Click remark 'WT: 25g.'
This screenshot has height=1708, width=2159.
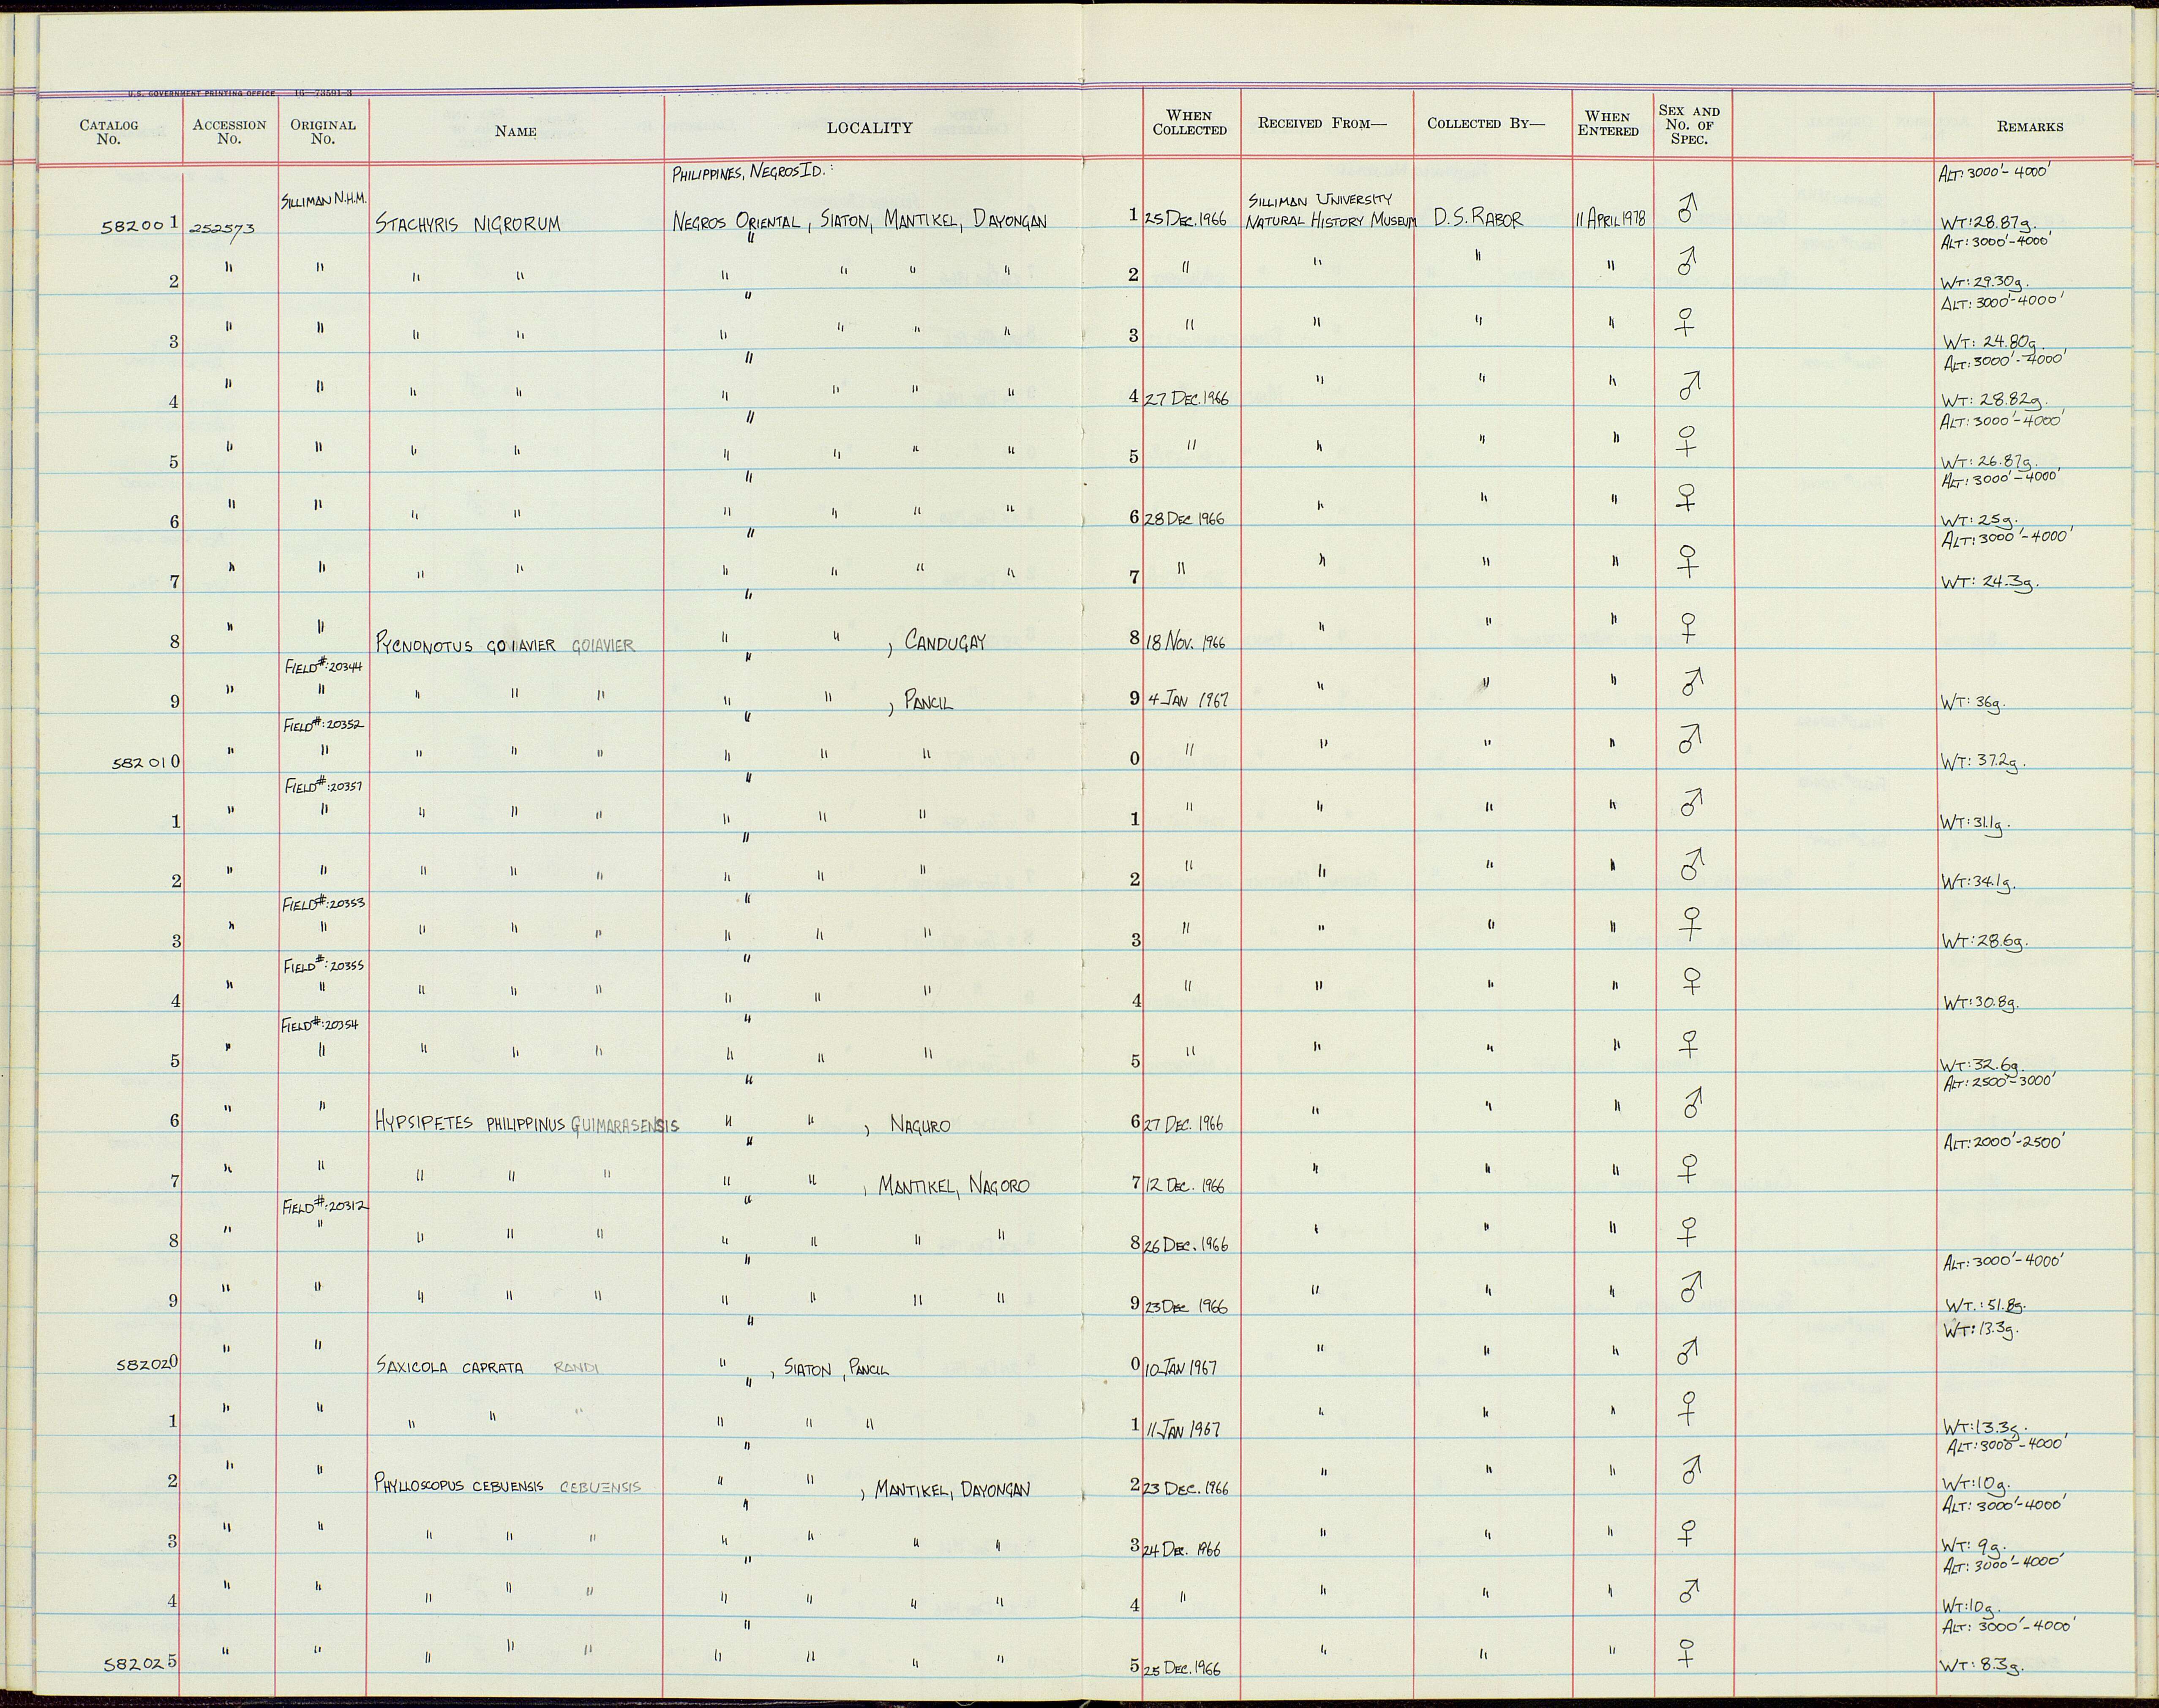click(1979, 521)
